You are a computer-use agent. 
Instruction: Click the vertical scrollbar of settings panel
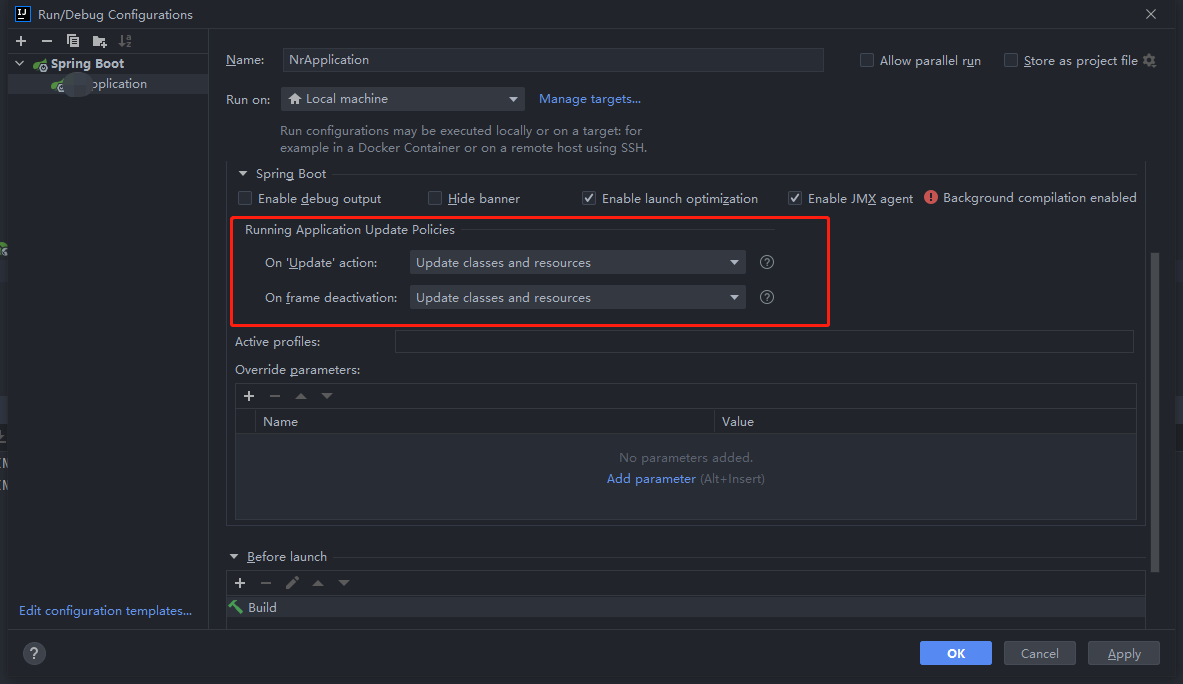[1154, 412]
